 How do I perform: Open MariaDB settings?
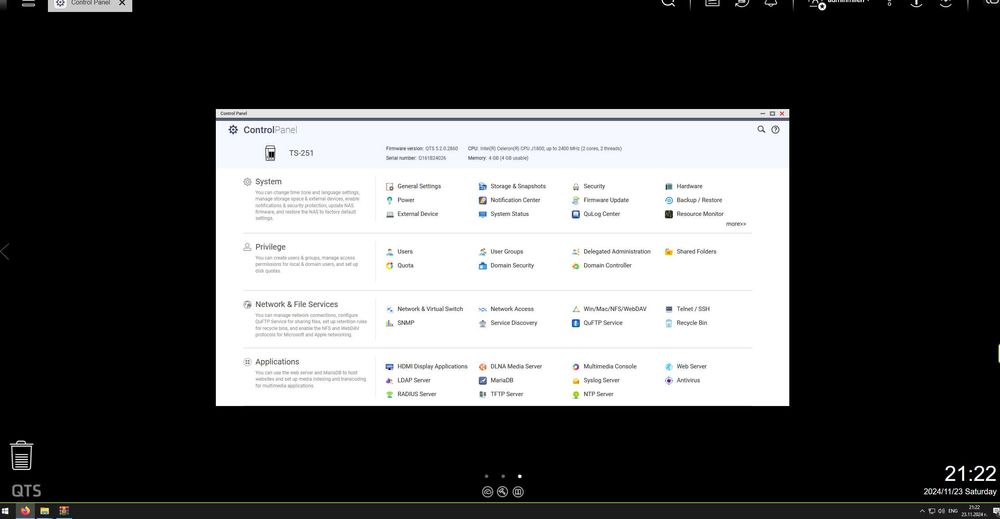(x=496, y=381)
